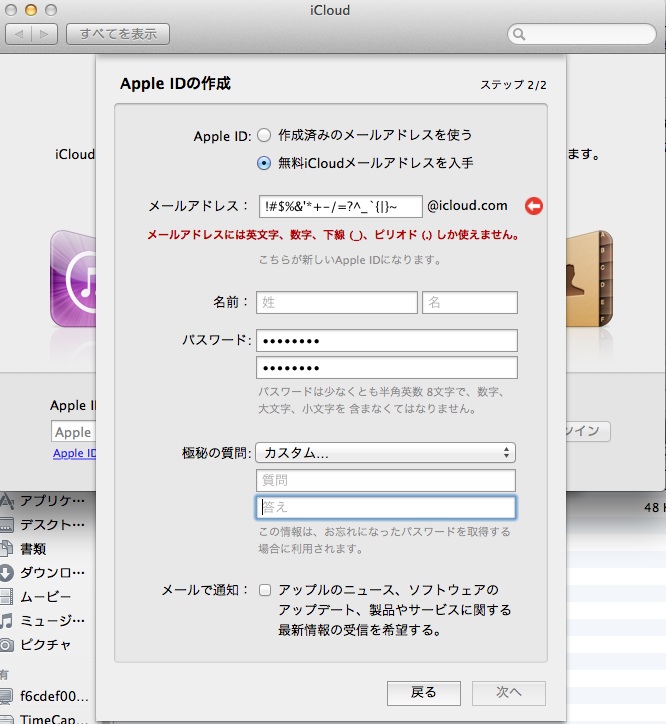666x724 pixels.
Task: Click the 戻る back button
Action: pyautogui.click(x=424, y=693)
